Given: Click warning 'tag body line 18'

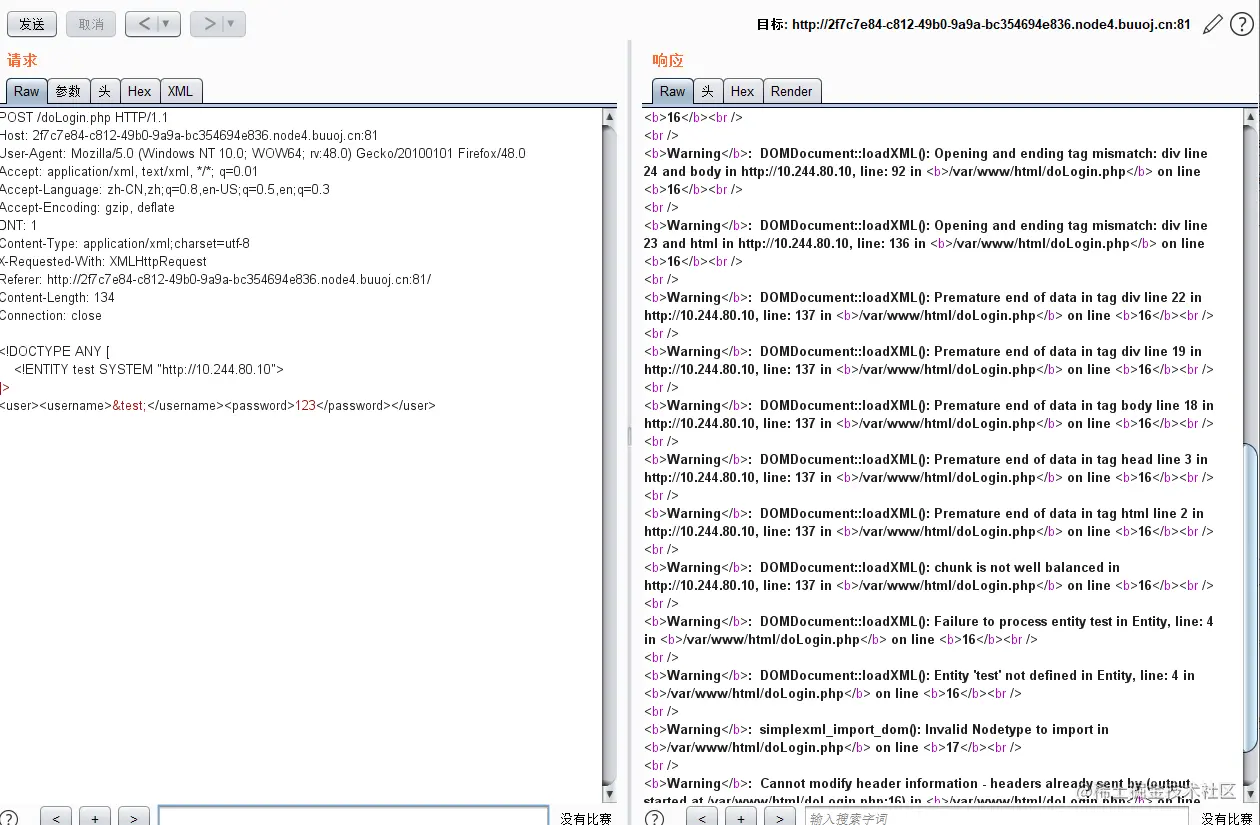Looking at the screenshot, I should (929, 414).
